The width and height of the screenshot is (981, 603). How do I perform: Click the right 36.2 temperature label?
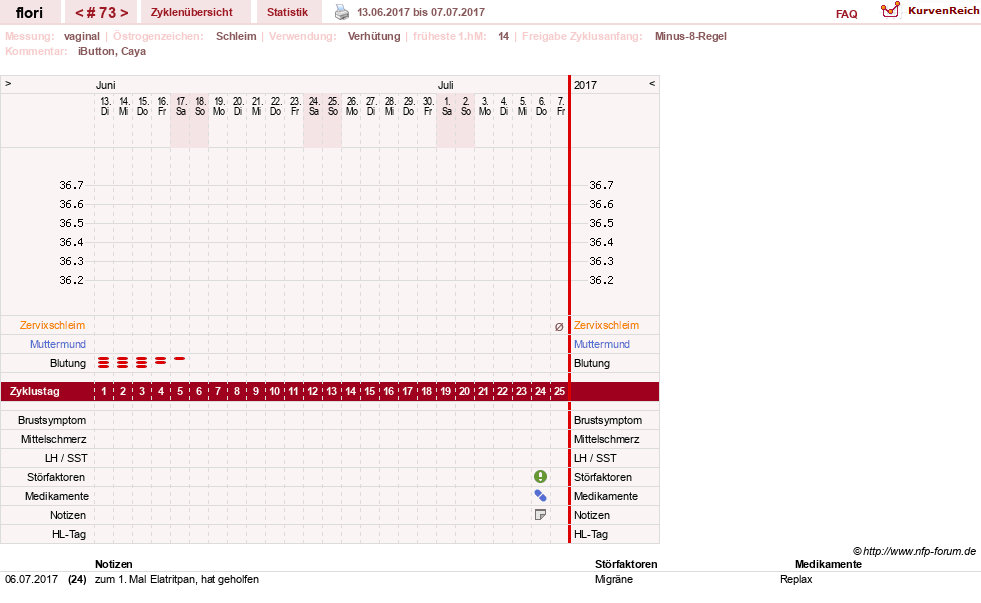(x=601, y=280)
